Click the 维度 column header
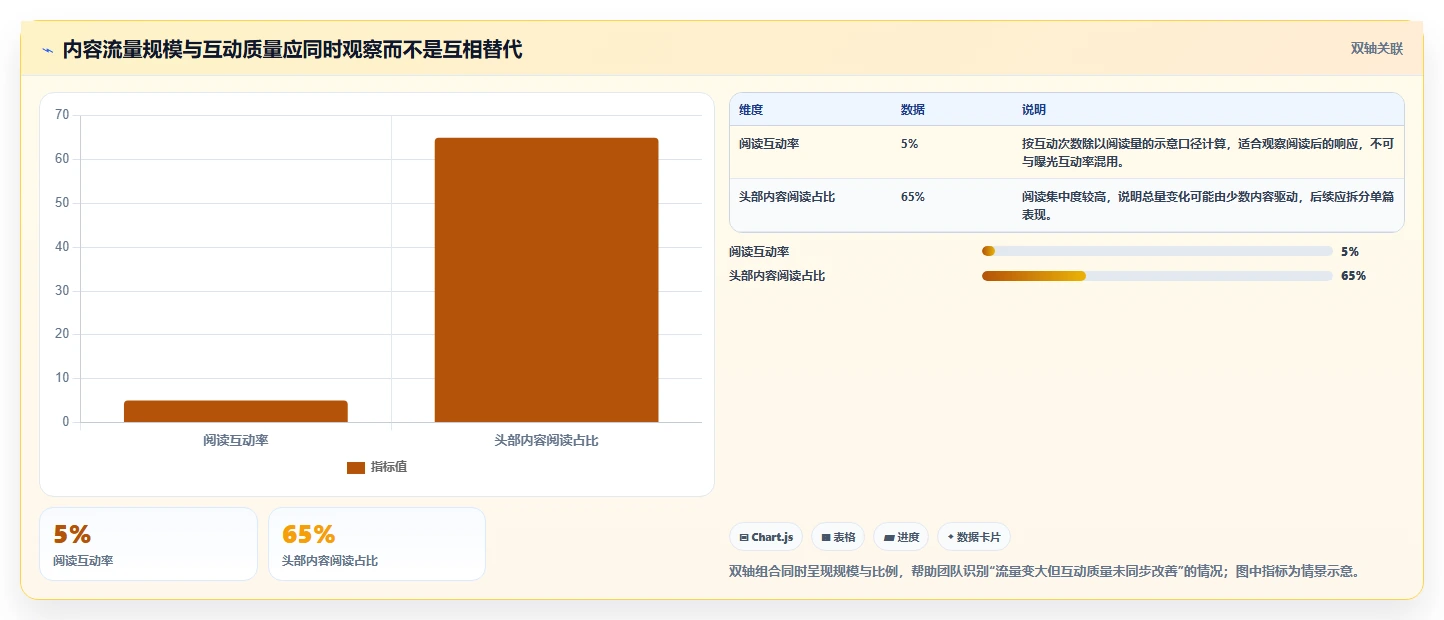Viewport: 1444px width, 620px height. click(x=751, y=110)
